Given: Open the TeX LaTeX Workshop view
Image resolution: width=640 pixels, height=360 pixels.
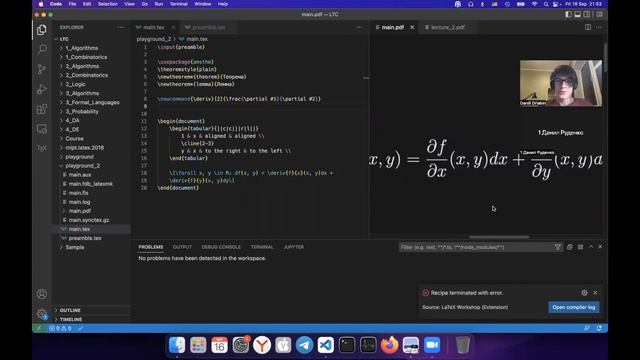Looking at the screenshot, I should [42, 148].
